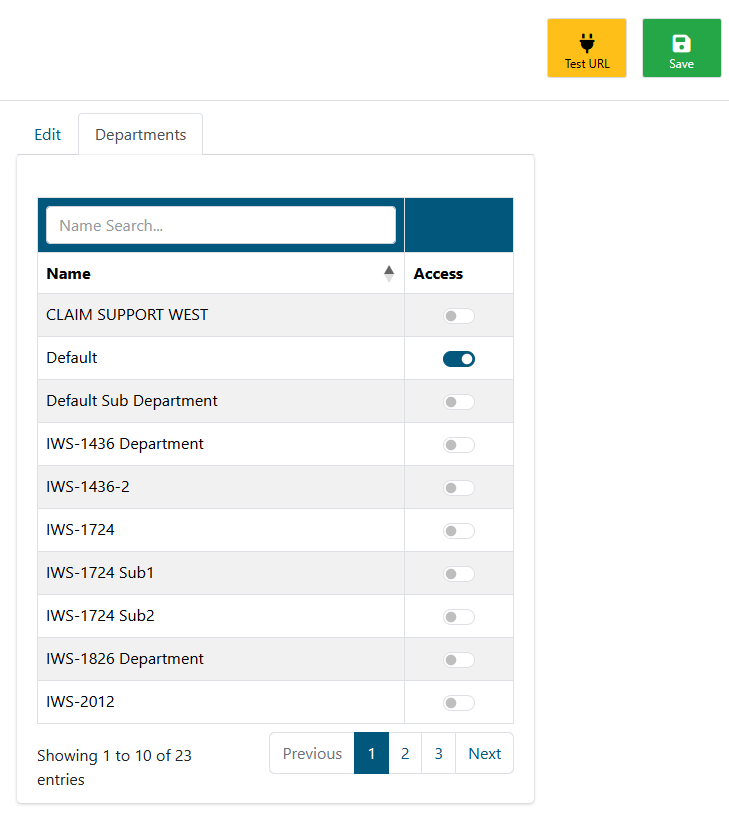
Task: Click the Test URL plug icon
Action: click(x=587, y=43)
